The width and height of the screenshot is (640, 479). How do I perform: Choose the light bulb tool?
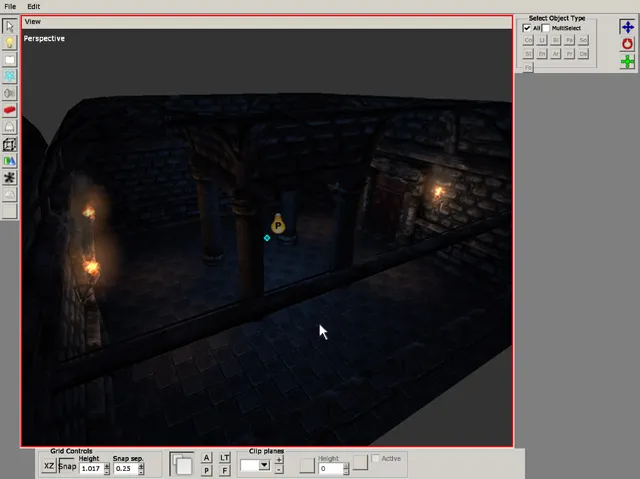(x=9, y=42)
